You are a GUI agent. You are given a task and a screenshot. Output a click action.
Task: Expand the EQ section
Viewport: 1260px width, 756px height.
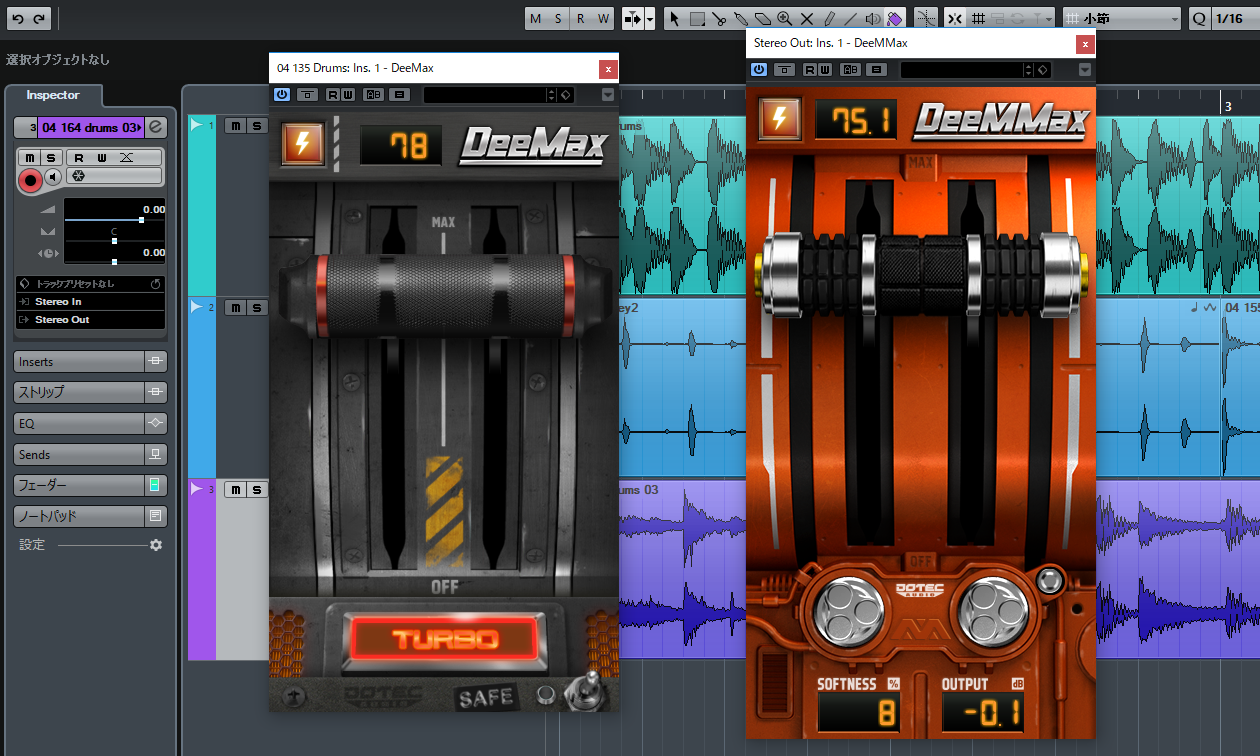tap(79, 424)
